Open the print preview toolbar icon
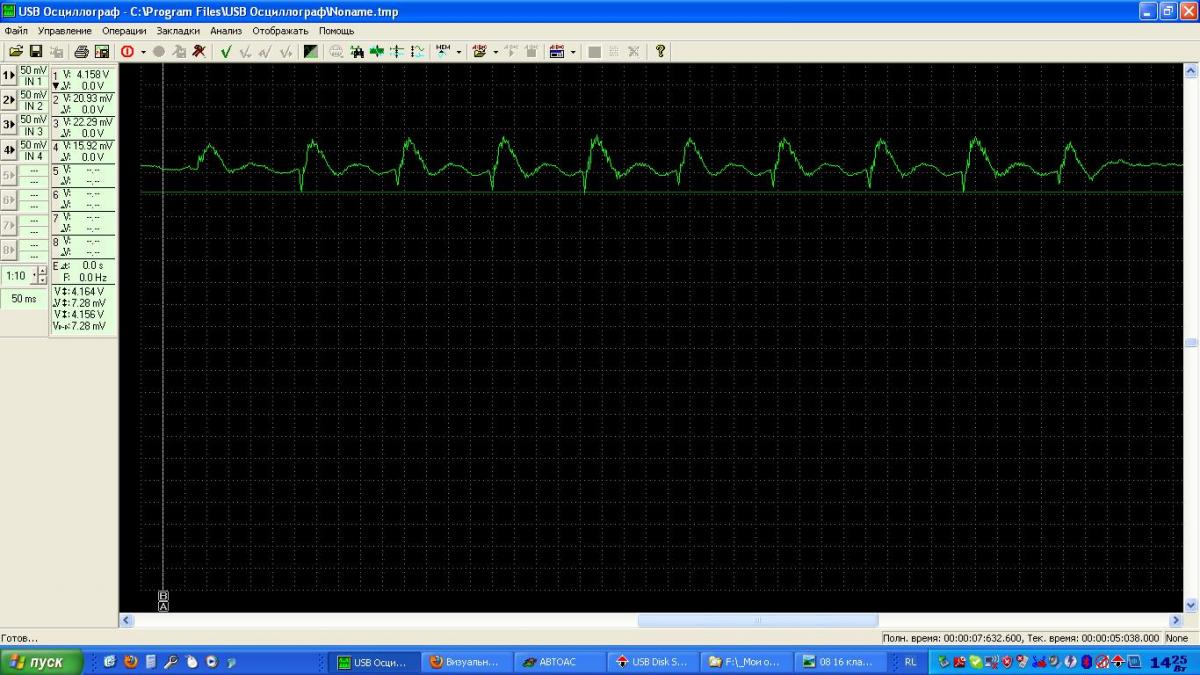Image resolution: width=1200 pixels, height=675 pixels. 102,51
